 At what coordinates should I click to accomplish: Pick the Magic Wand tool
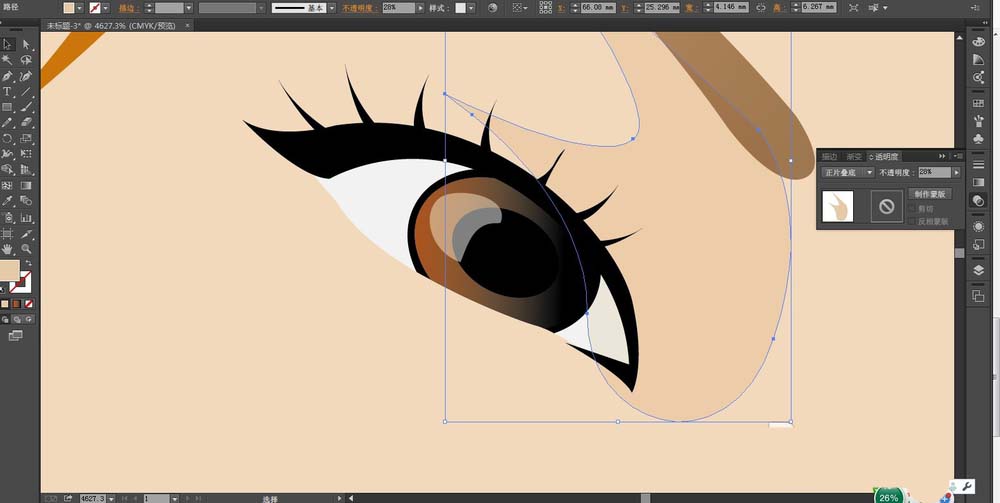click(x=7, y=60)
